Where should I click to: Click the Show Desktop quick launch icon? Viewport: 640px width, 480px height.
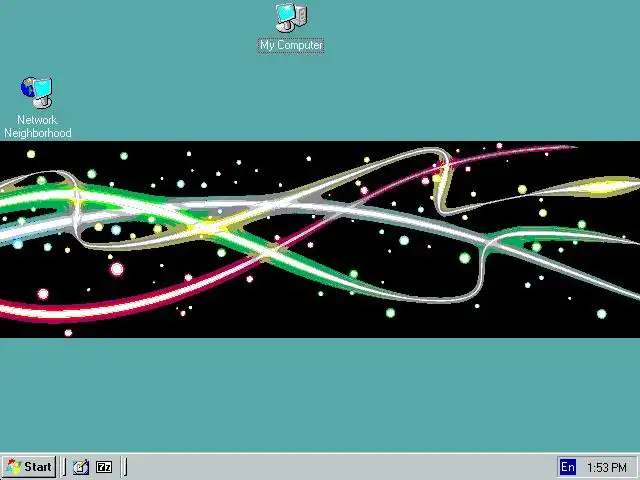81,467
